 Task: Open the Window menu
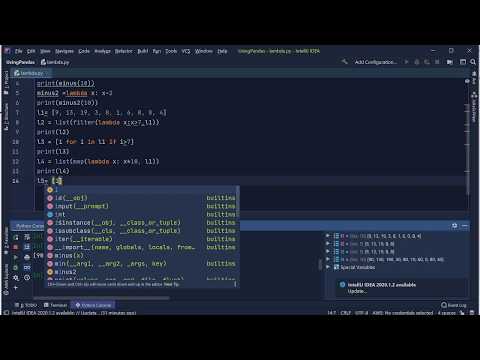[x=204, y=51]
